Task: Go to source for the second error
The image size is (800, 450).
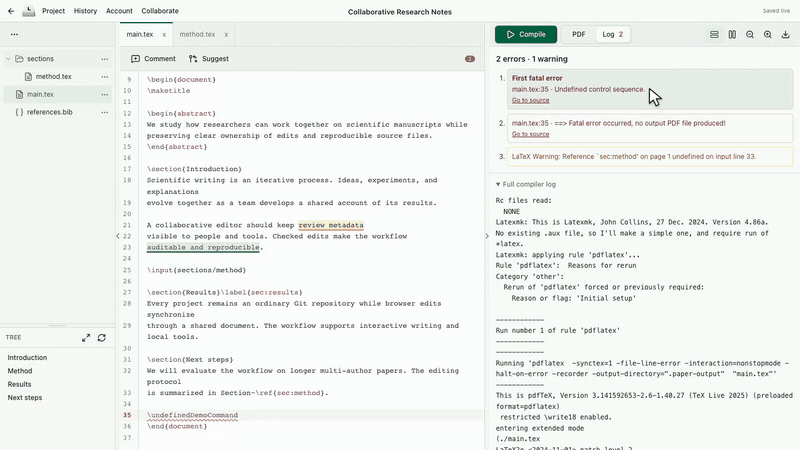Action: (x=530, y=134)
